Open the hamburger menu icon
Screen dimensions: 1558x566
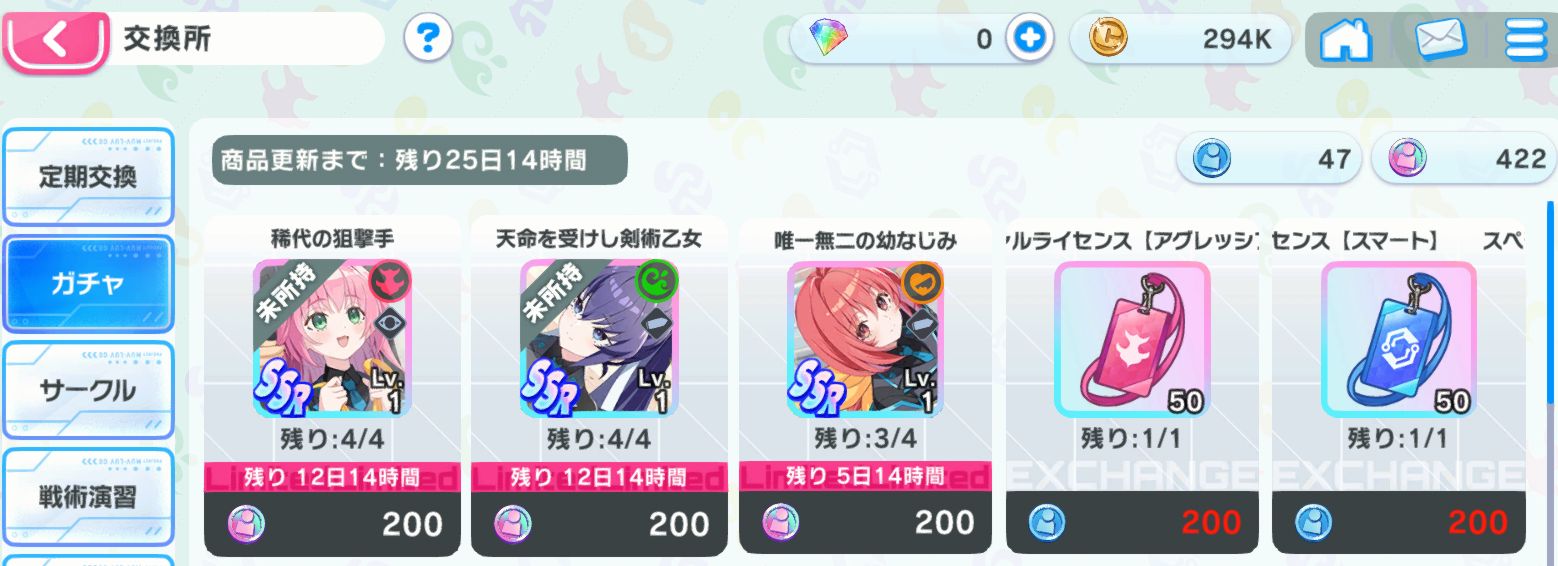(1527, 40)
